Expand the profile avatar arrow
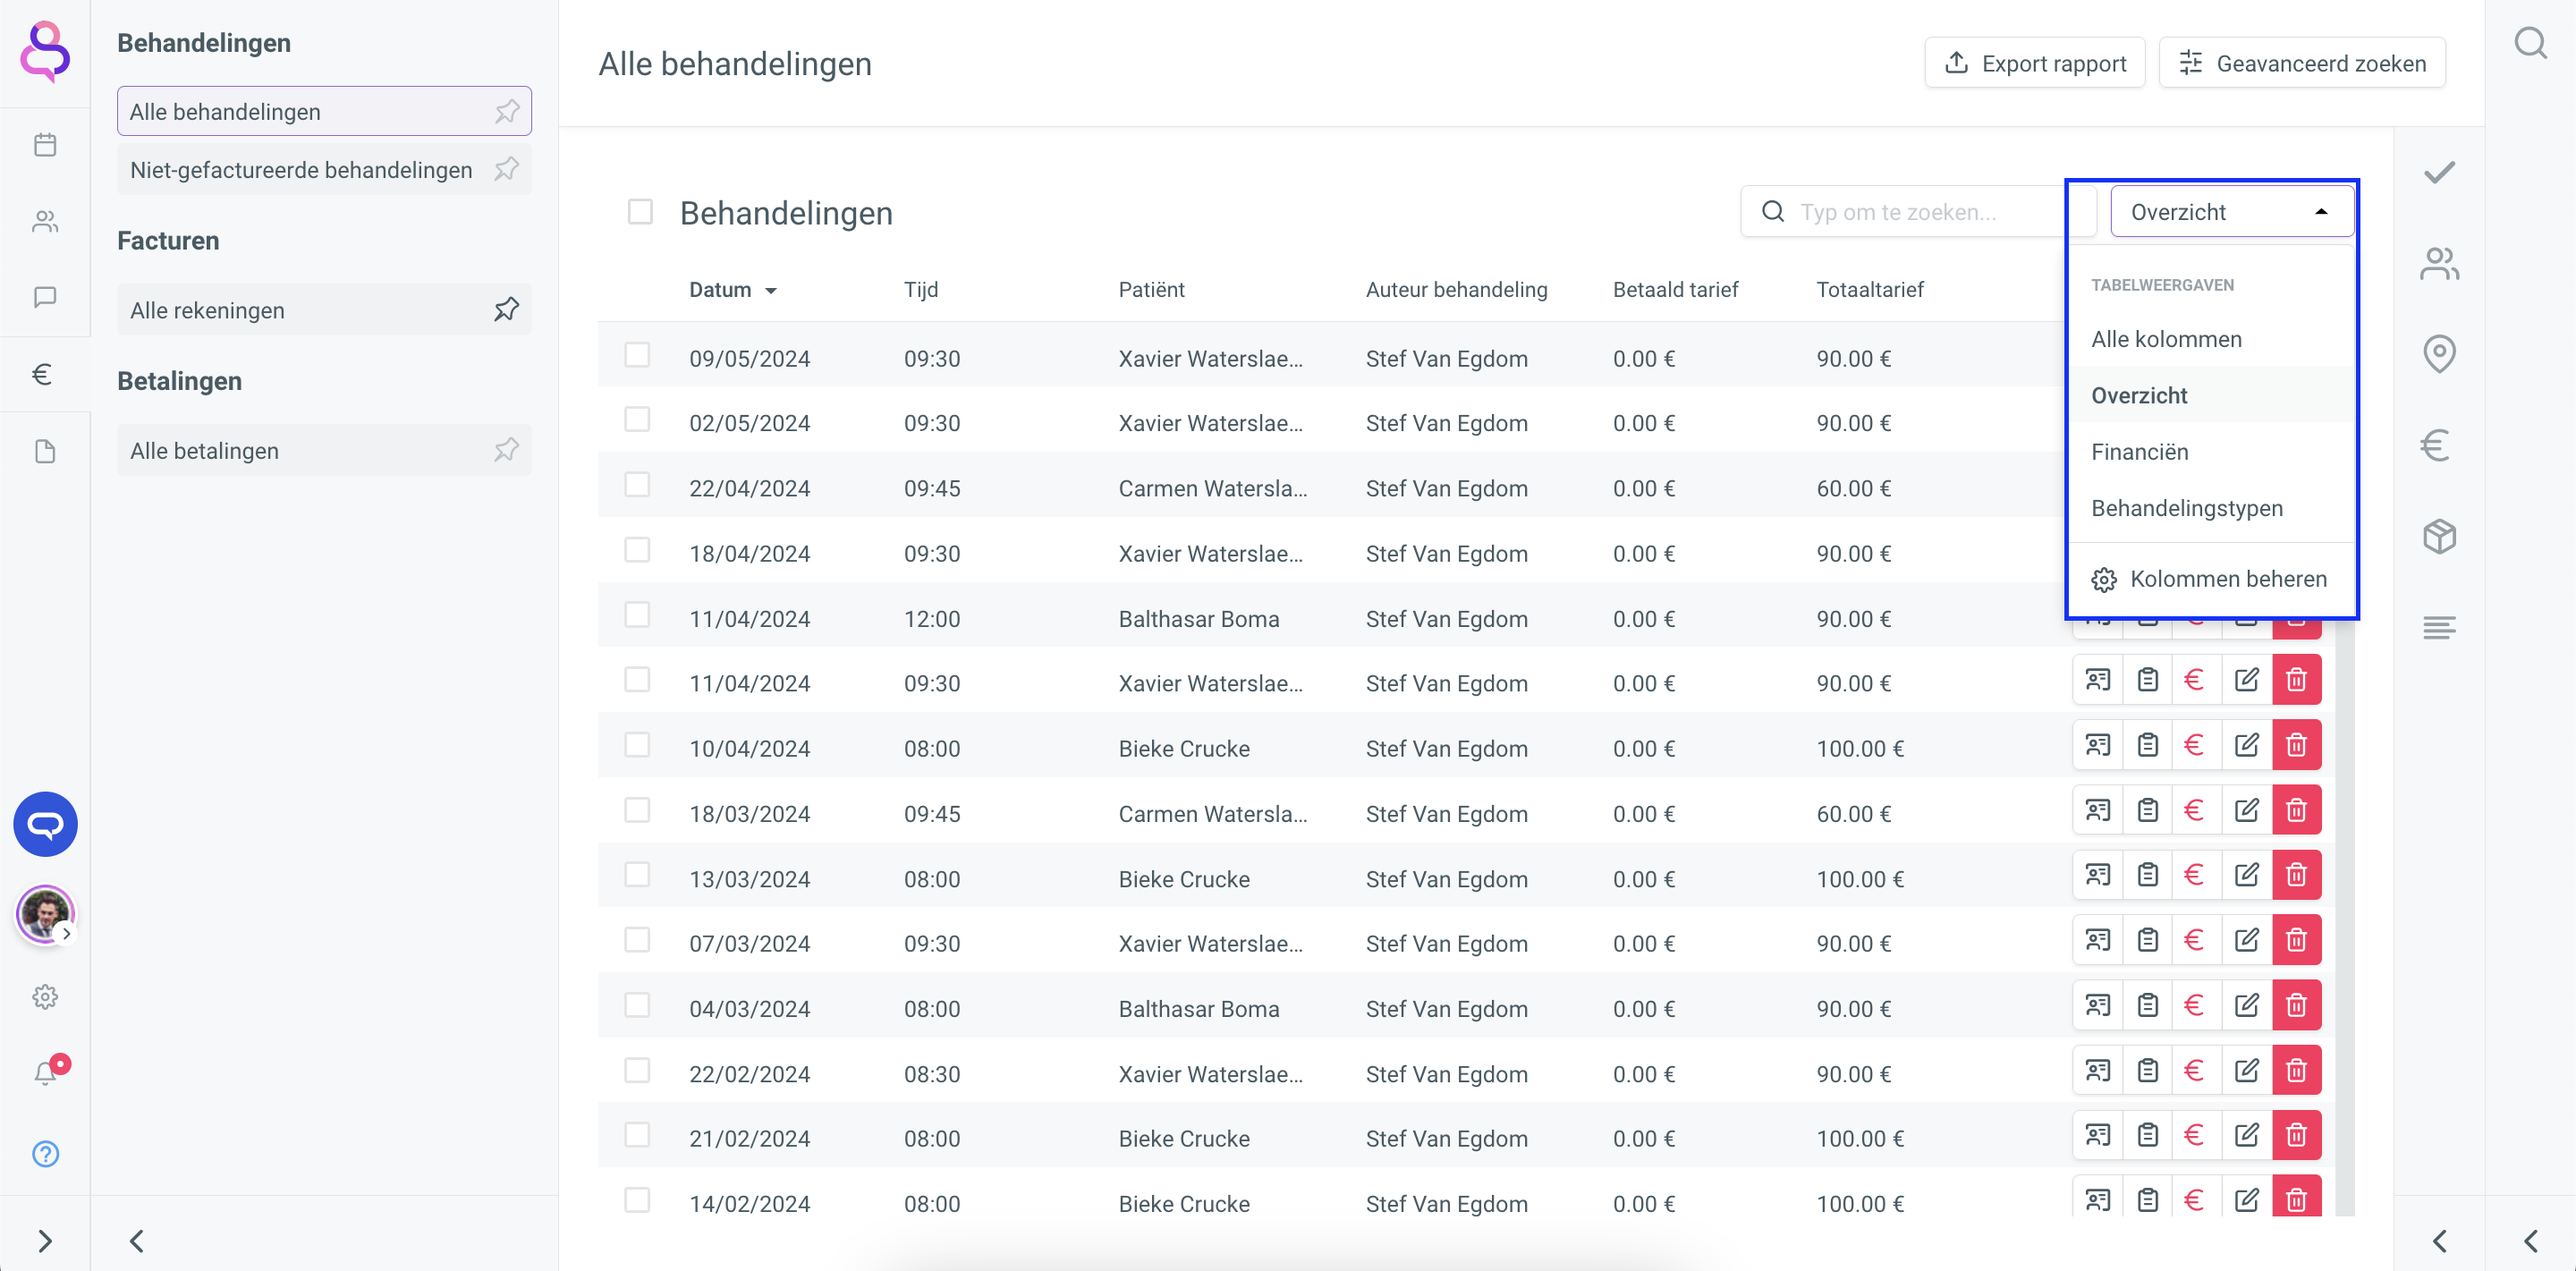2576x1271 pixels. point(66,934)
